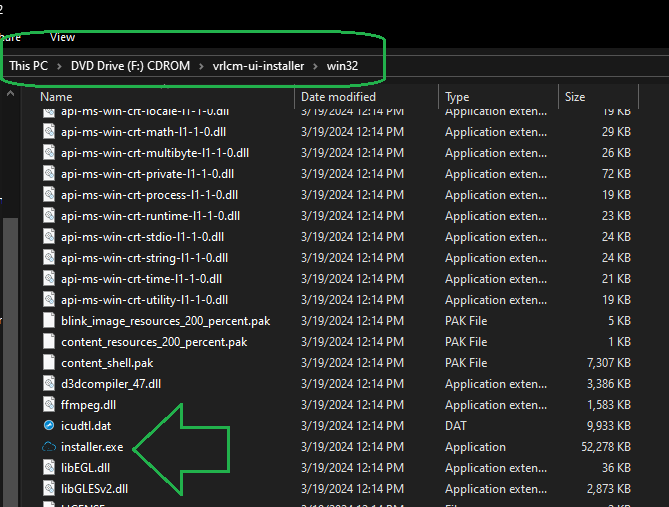This screenshot has height=507, width=669.
Task: Click blink_image_resources_200_percent.pak file icon
Action: point(49,321)
